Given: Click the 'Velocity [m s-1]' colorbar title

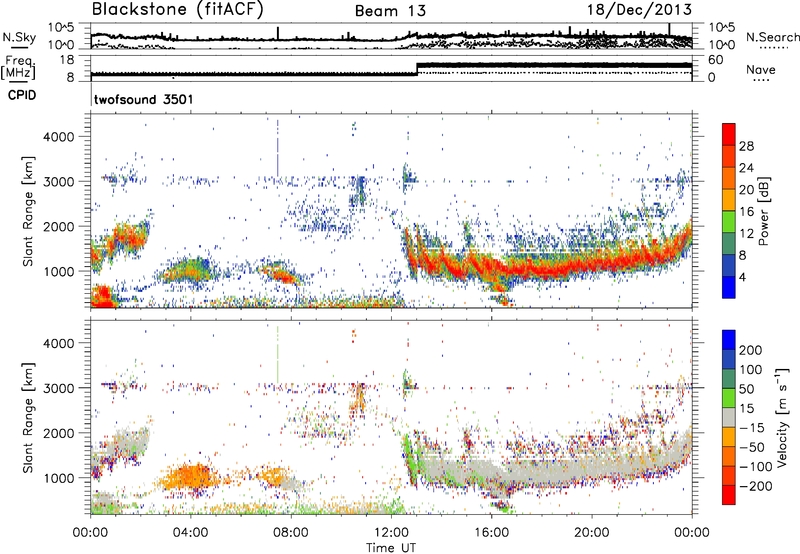Looking at the screenshot, I should [x=783, y=417].
